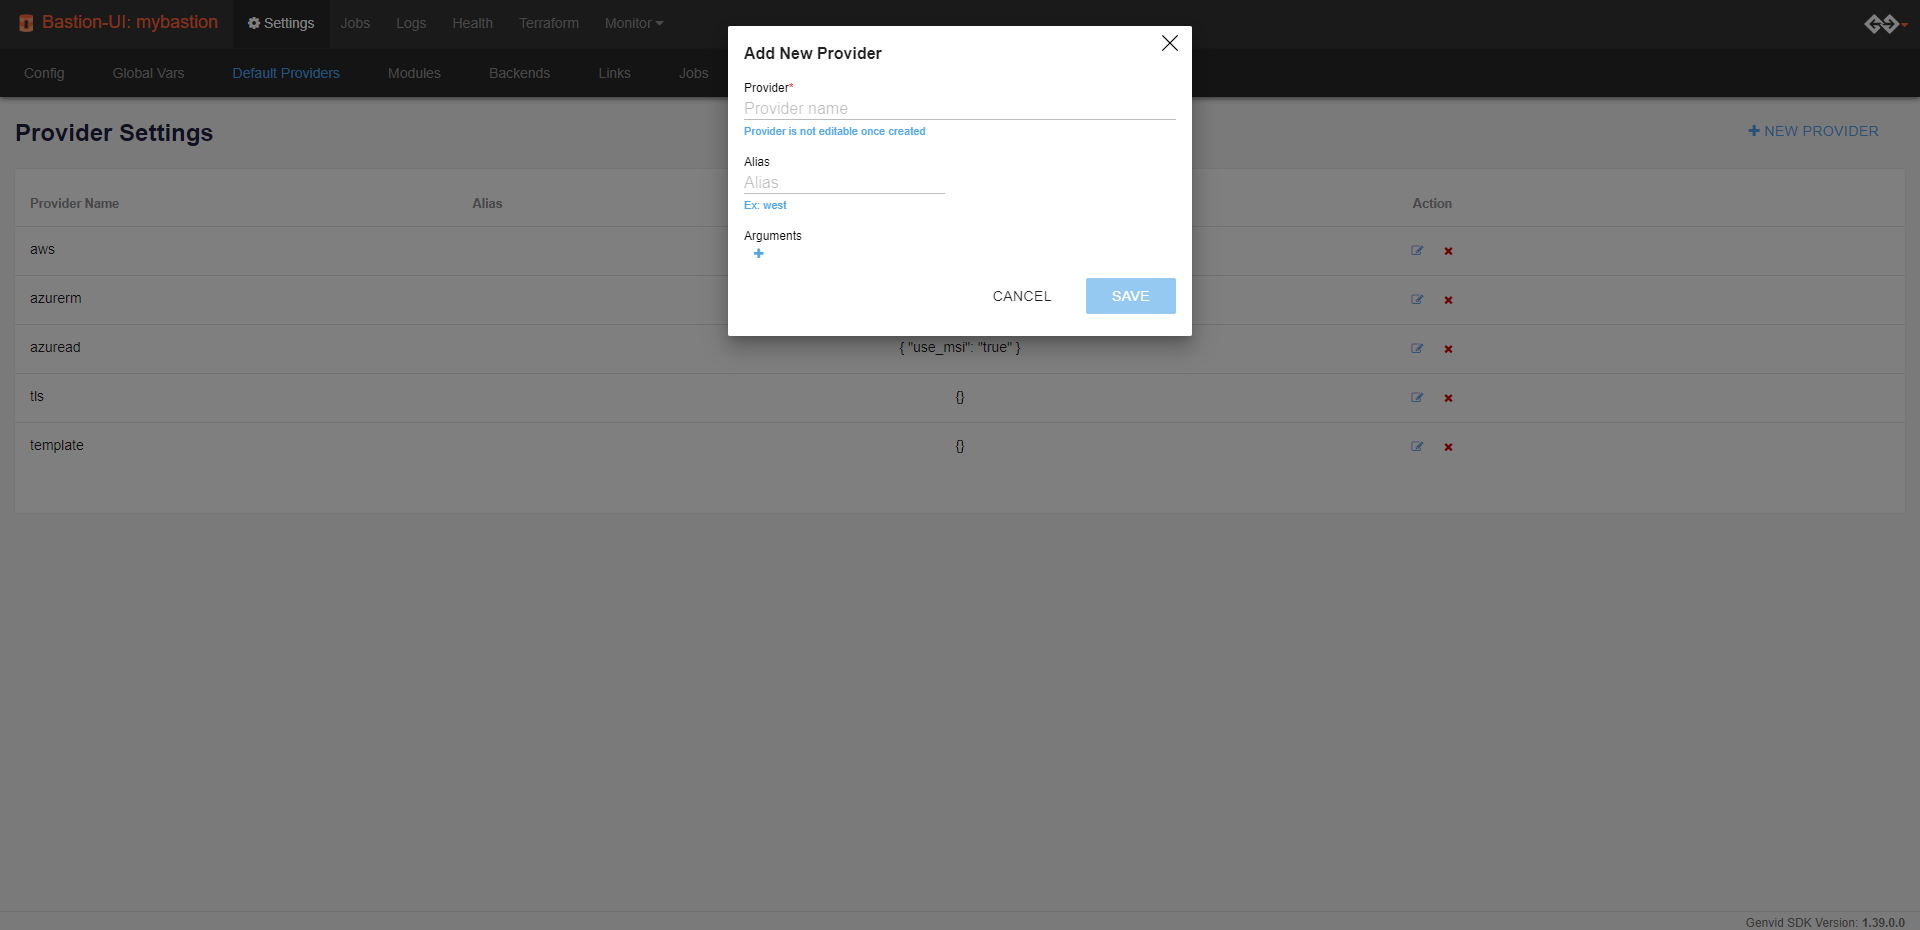Switch to the Modules sub-tab

pyautogui.click(x=414, y=73)
